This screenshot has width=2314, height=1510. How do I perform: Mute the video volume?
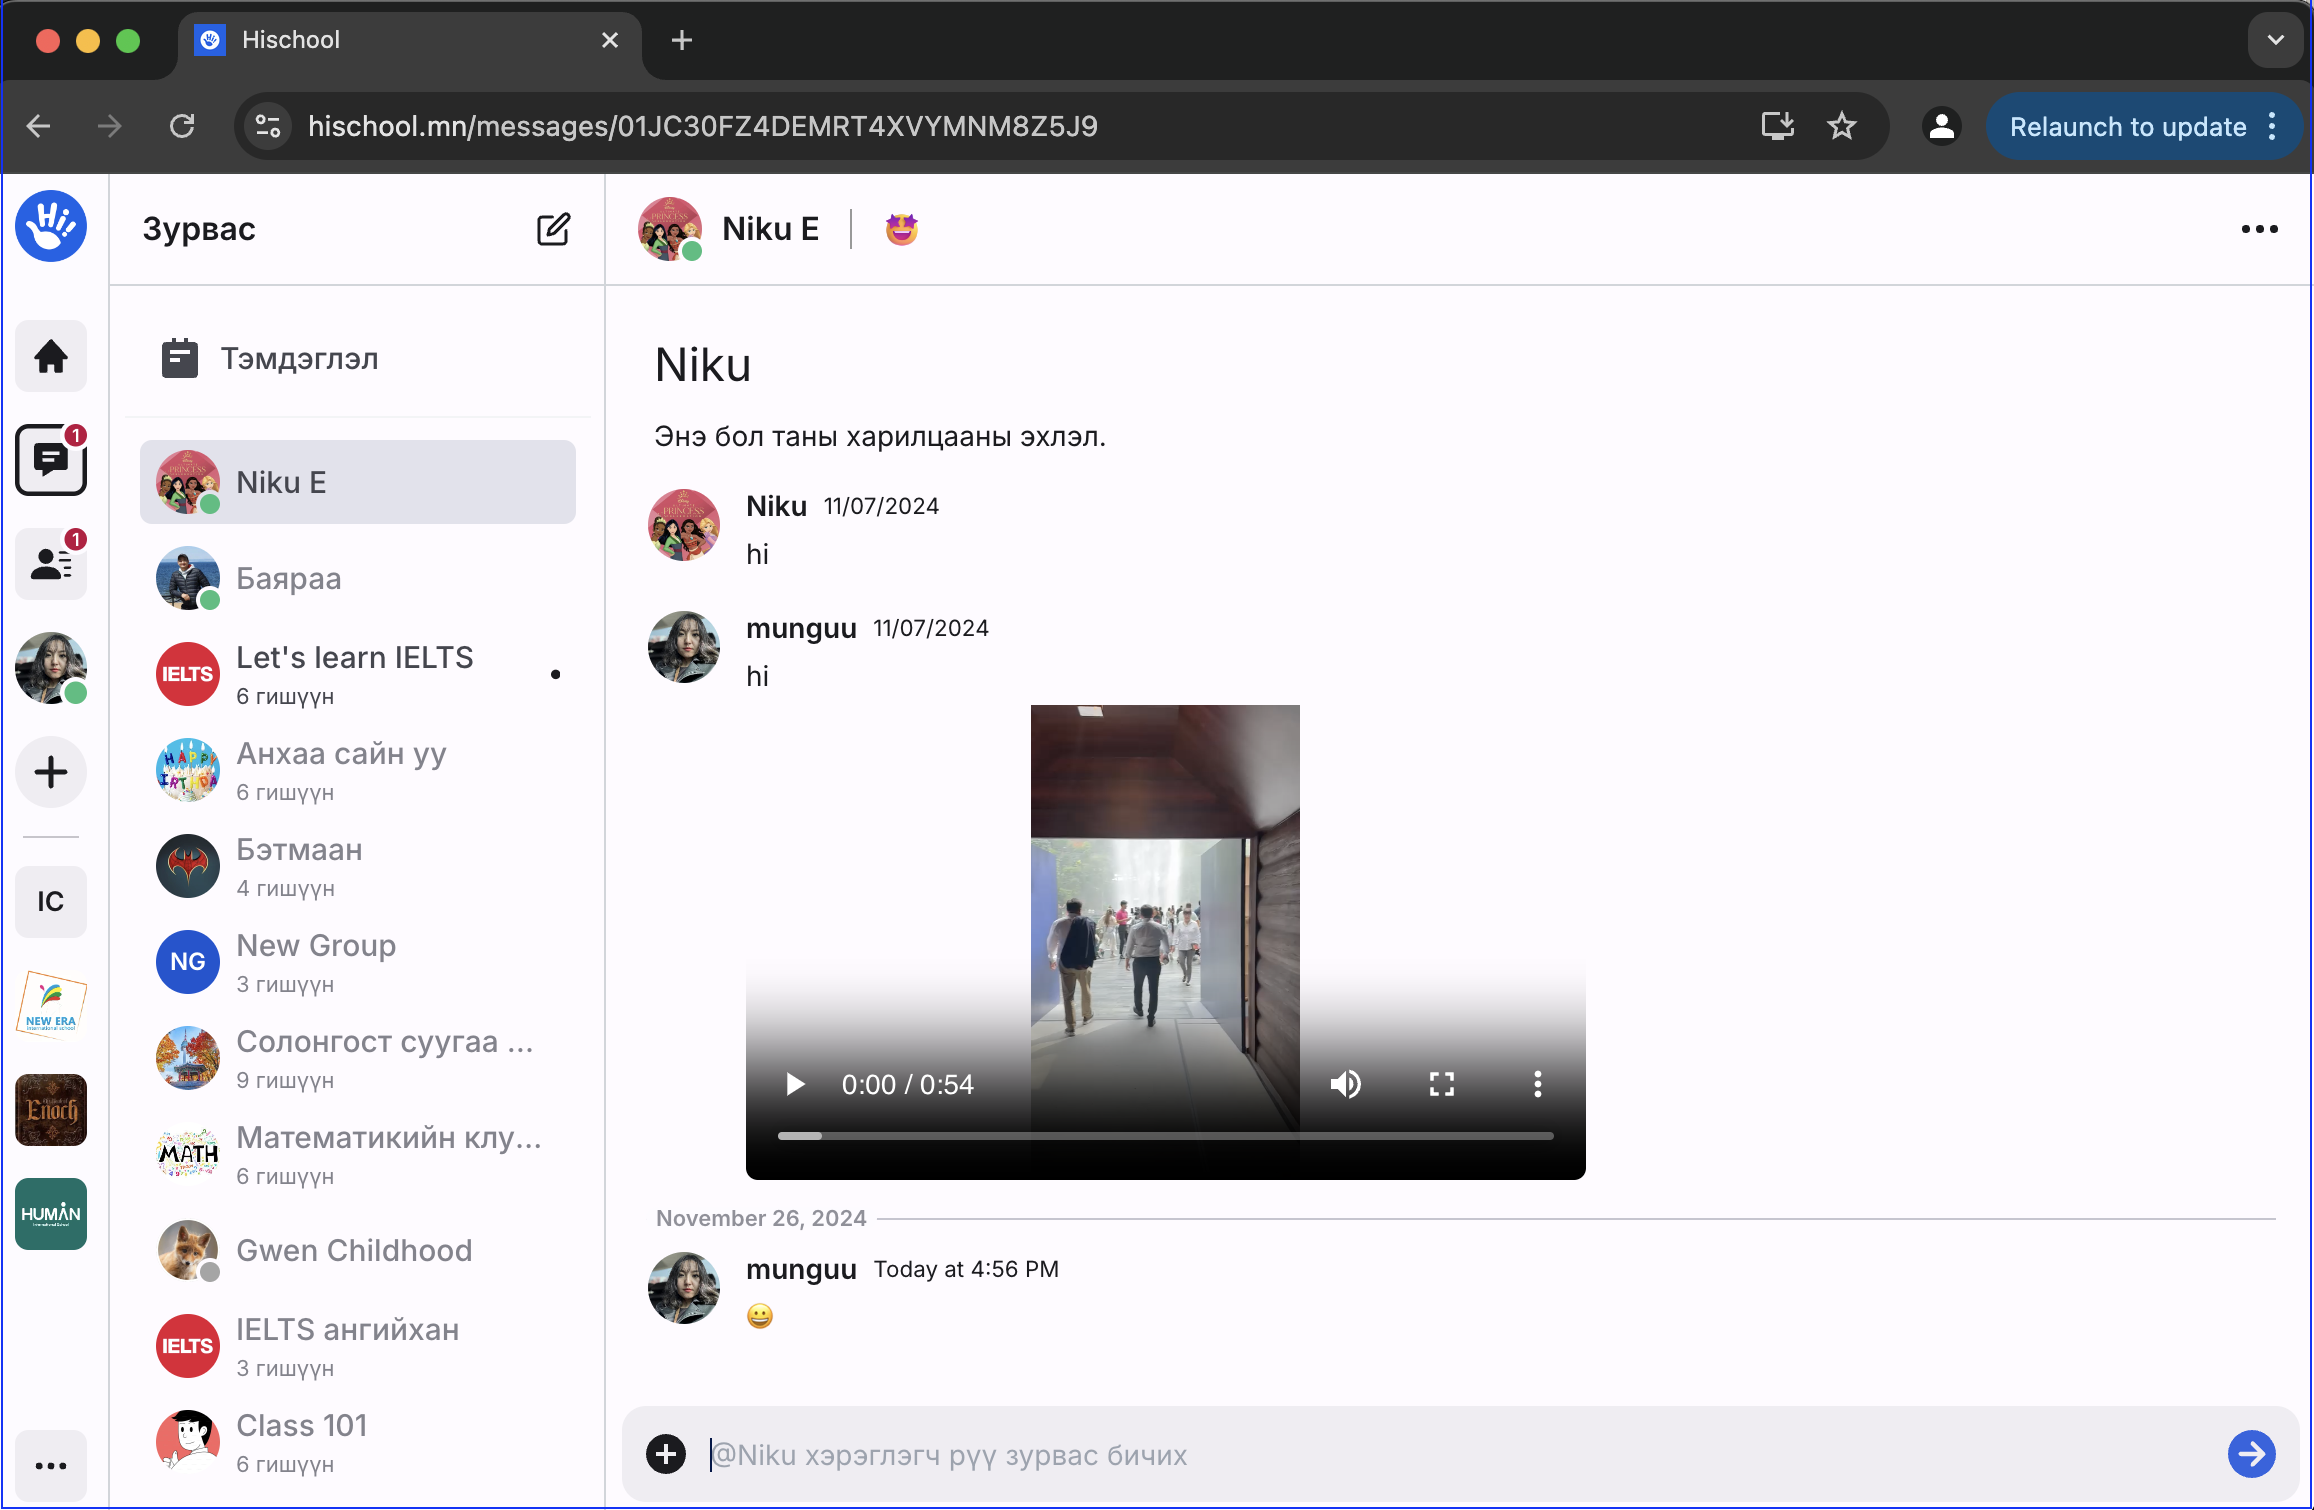tap(1345, 1084)
